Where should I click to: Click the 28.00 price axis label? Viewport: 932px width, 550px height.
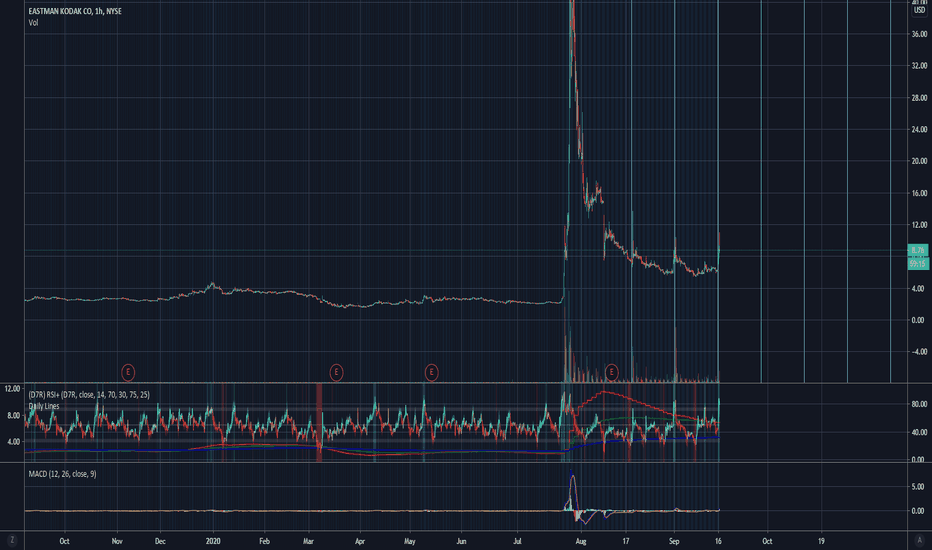pyautogui.click(x=919, y=98)
